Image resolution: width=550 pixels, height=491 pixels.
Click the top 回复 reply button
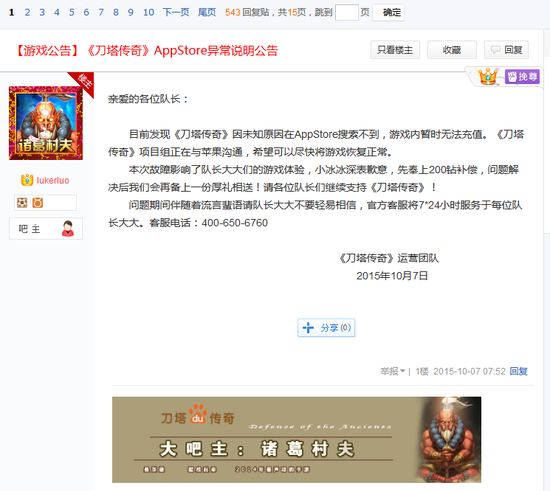click(507, 50)
